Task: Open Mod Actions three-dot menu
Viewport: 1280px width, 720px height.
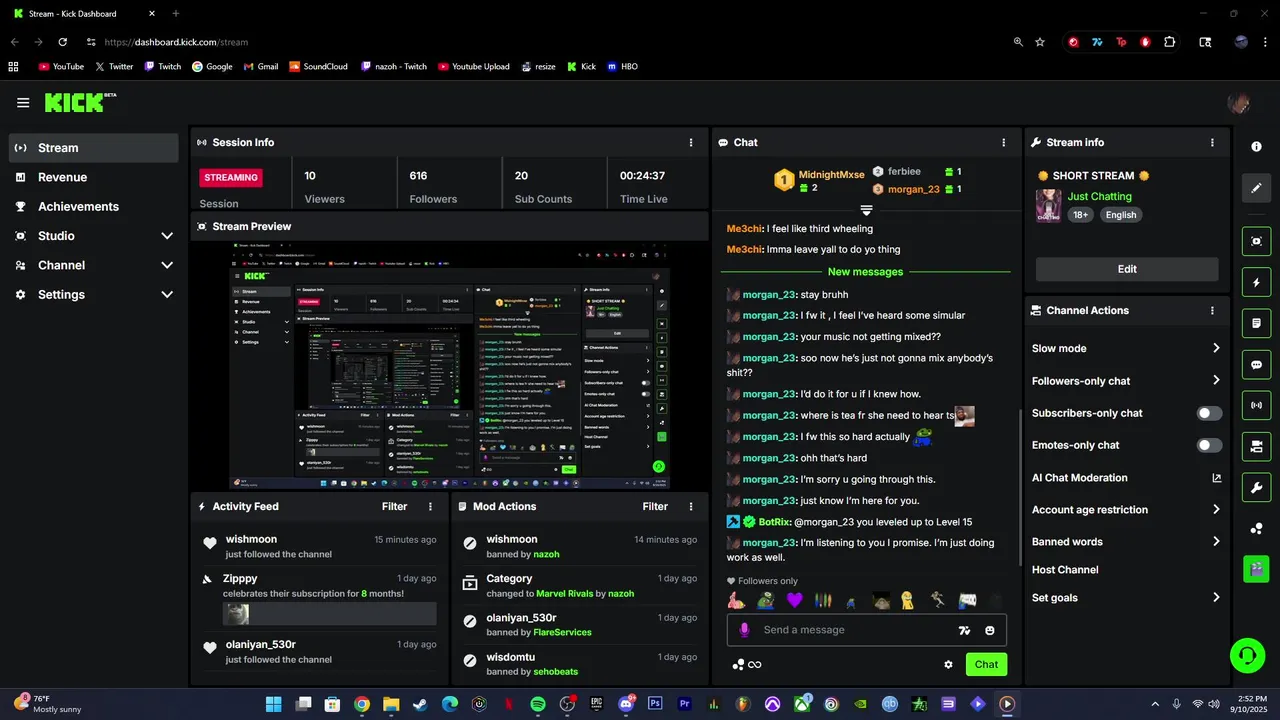Action: [x=690, y=506]
